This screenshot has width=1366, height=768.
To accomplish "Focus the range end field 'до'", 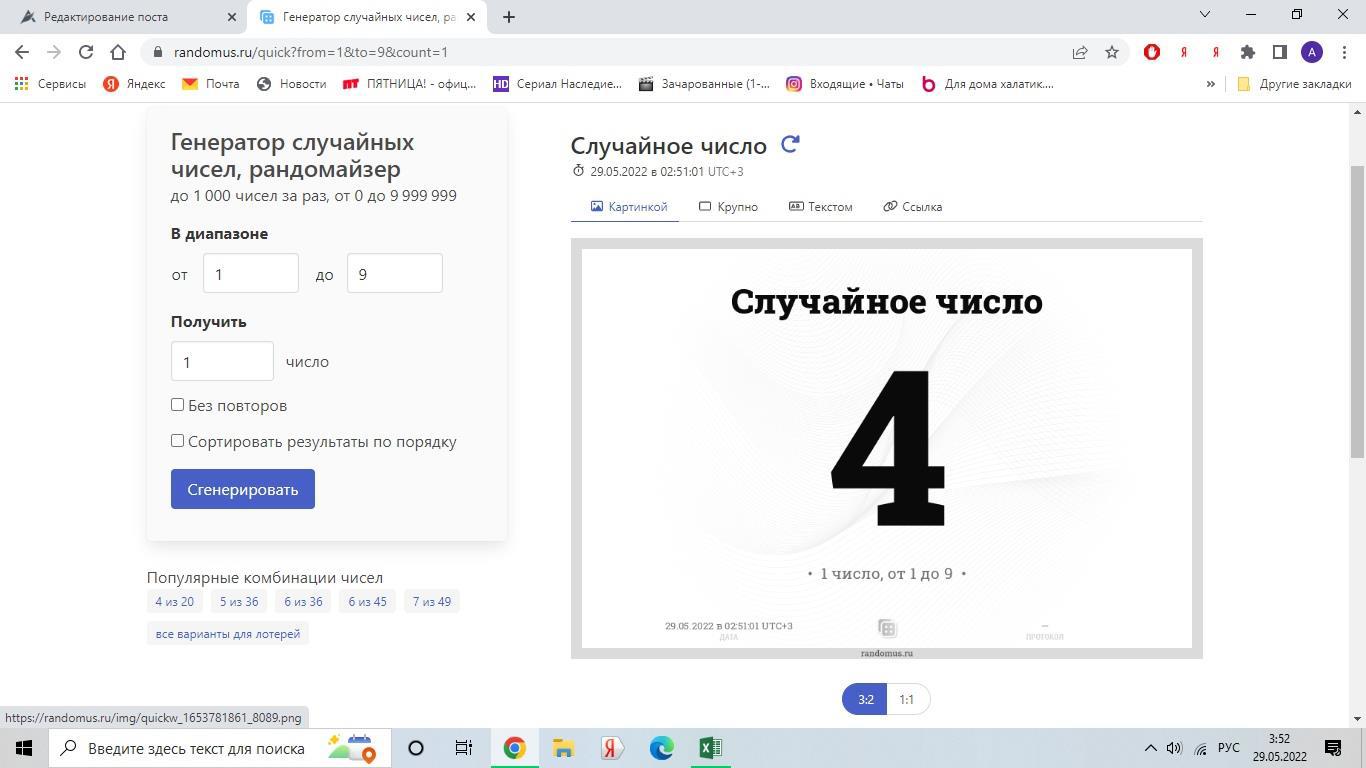I will click(x=395, y=273).
